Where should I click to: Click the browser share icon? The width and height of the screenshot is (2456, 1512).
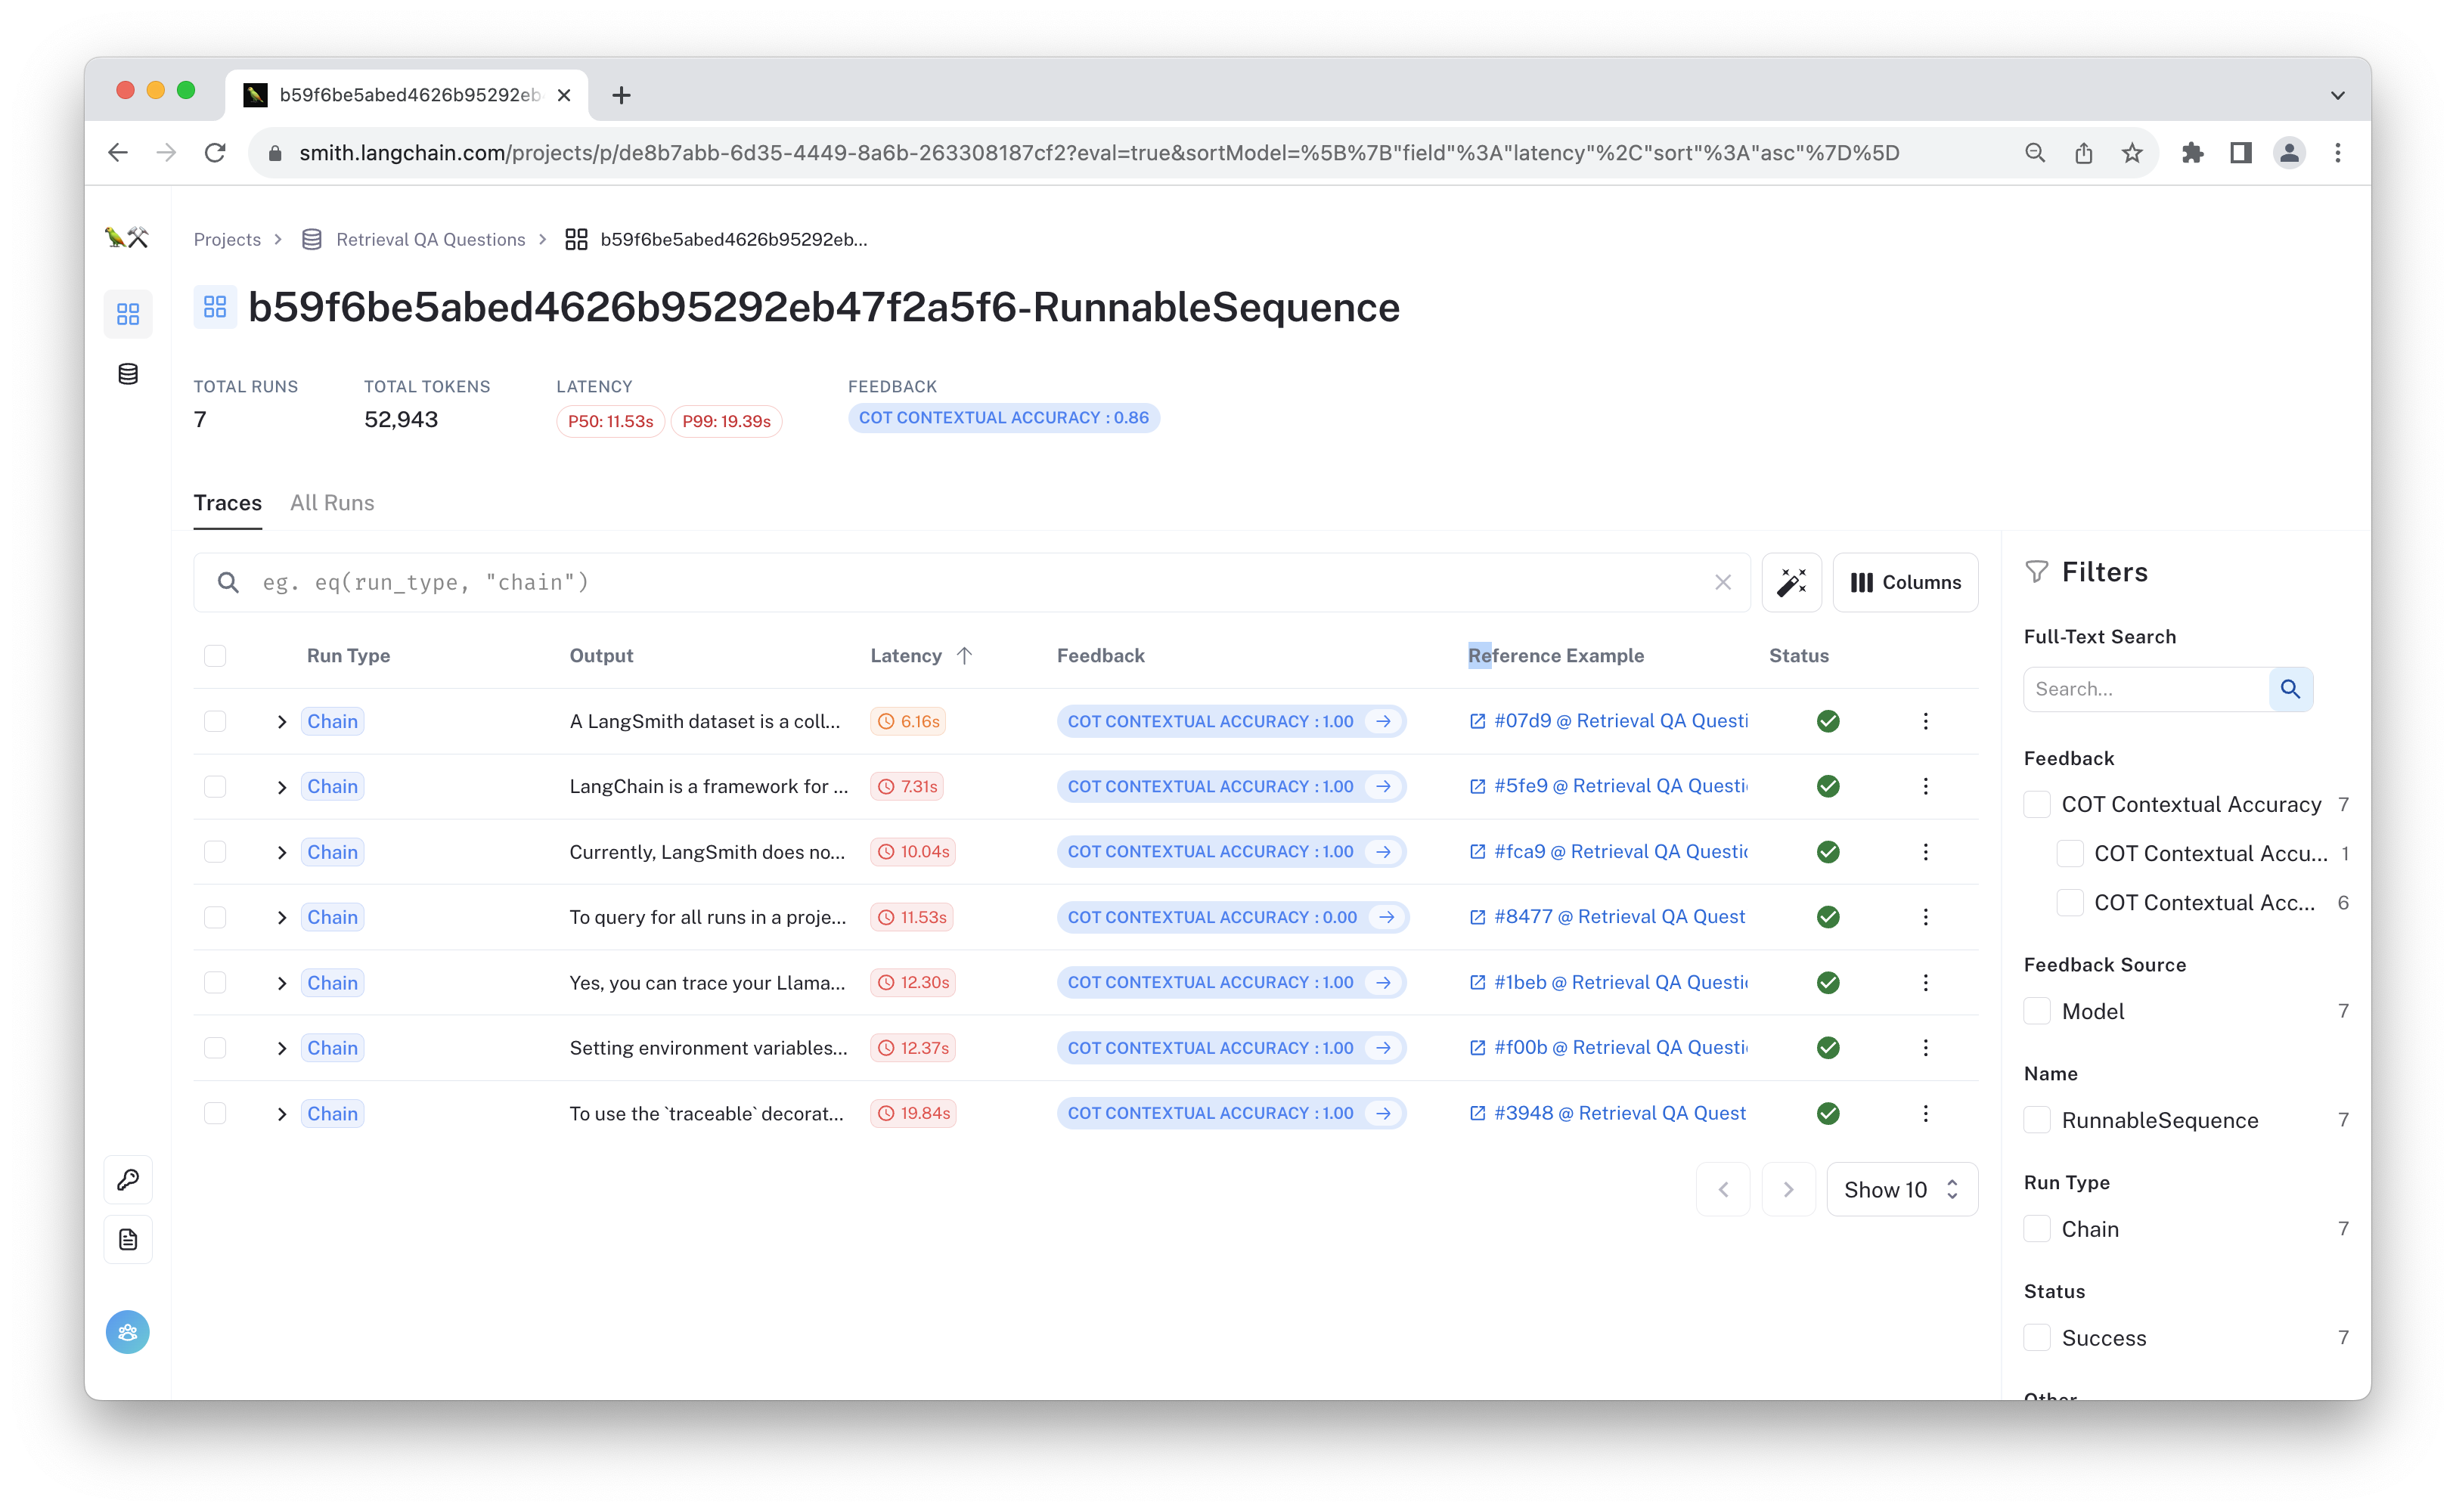point(2083,153)
